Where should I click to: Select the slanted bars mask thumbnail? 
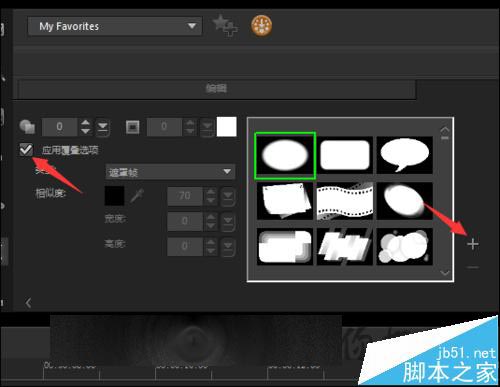(345, 246)
